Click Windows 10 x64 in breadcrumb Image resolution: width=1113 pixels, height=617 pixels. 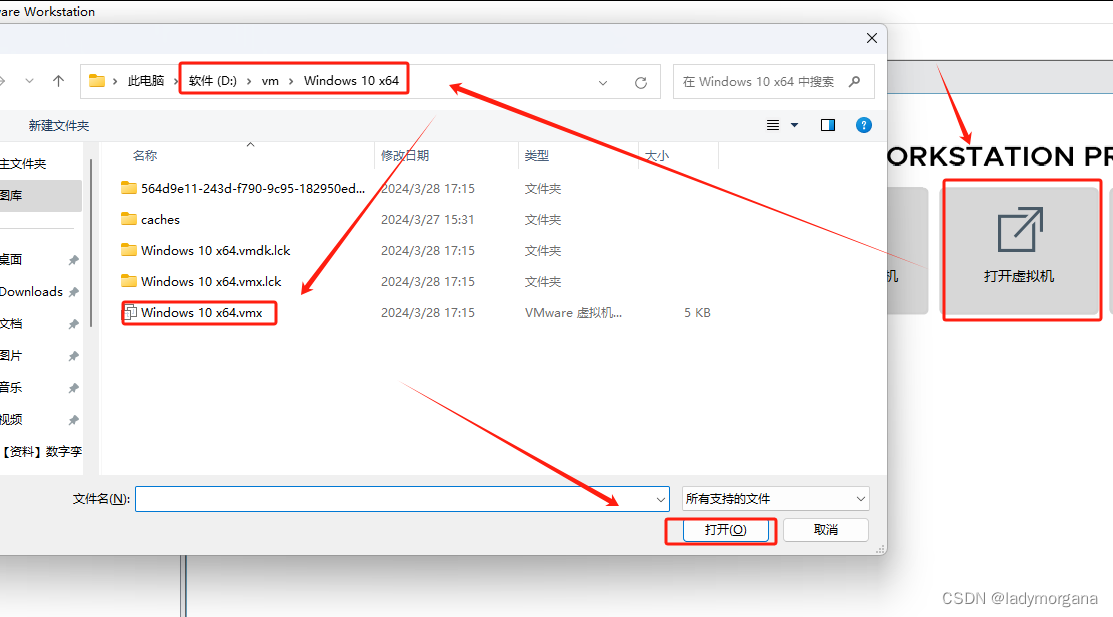pos(351,81)
